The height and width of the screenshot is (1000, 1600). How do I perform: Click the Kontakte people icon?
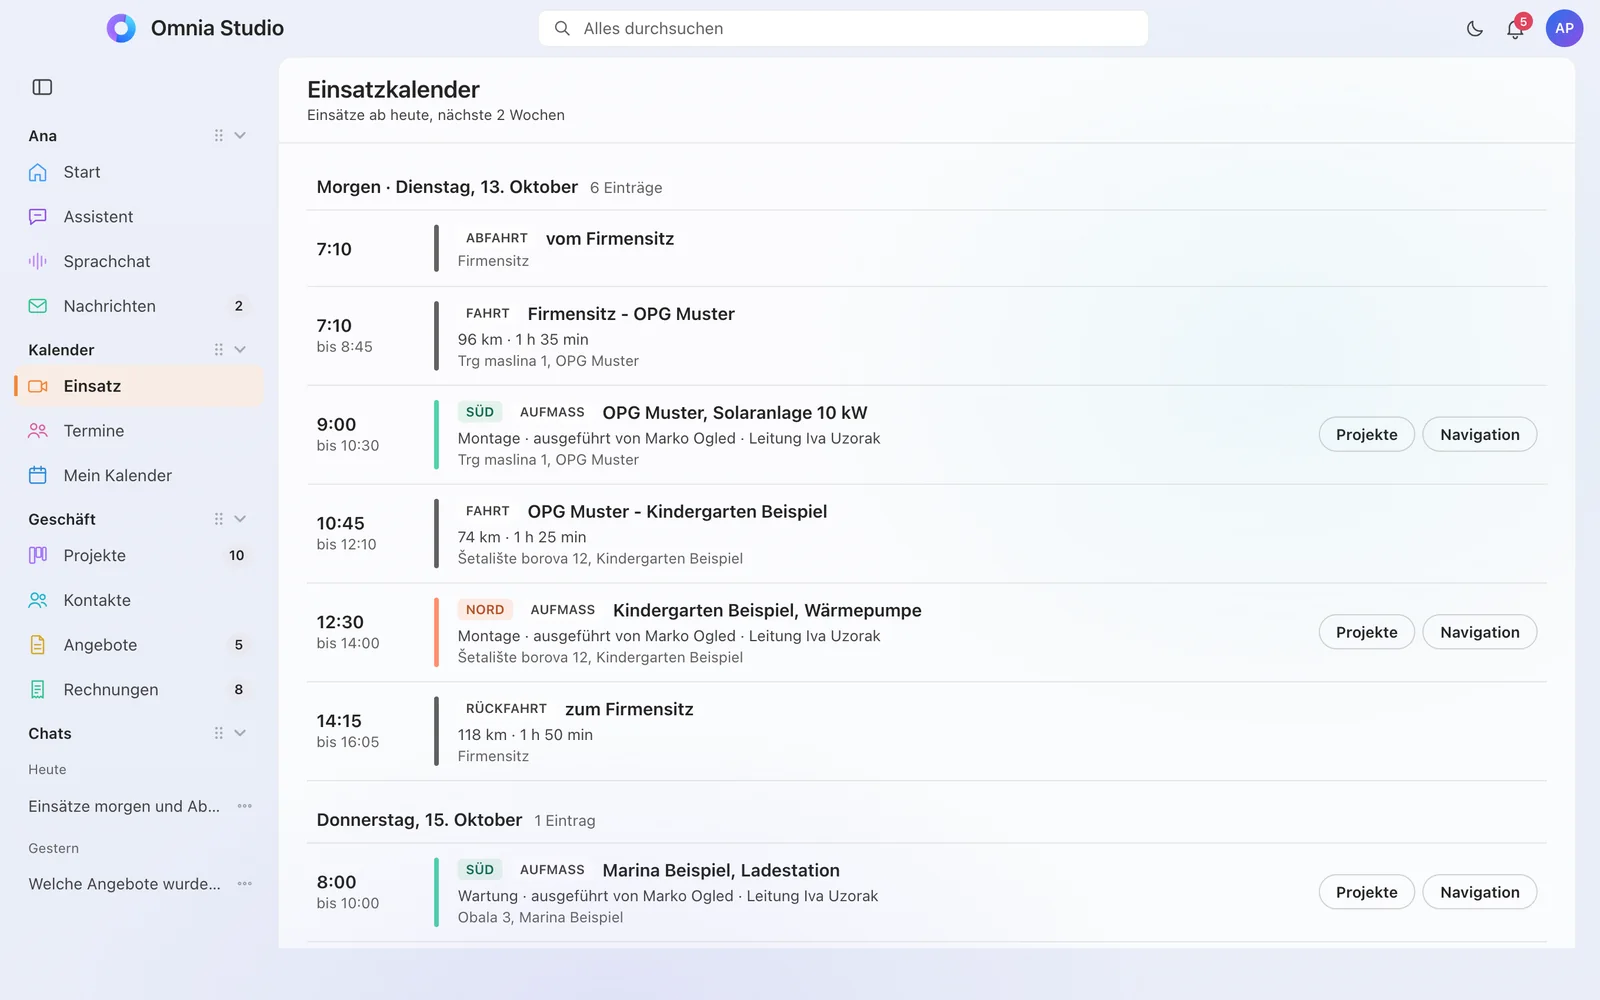(x=38, y=600)
